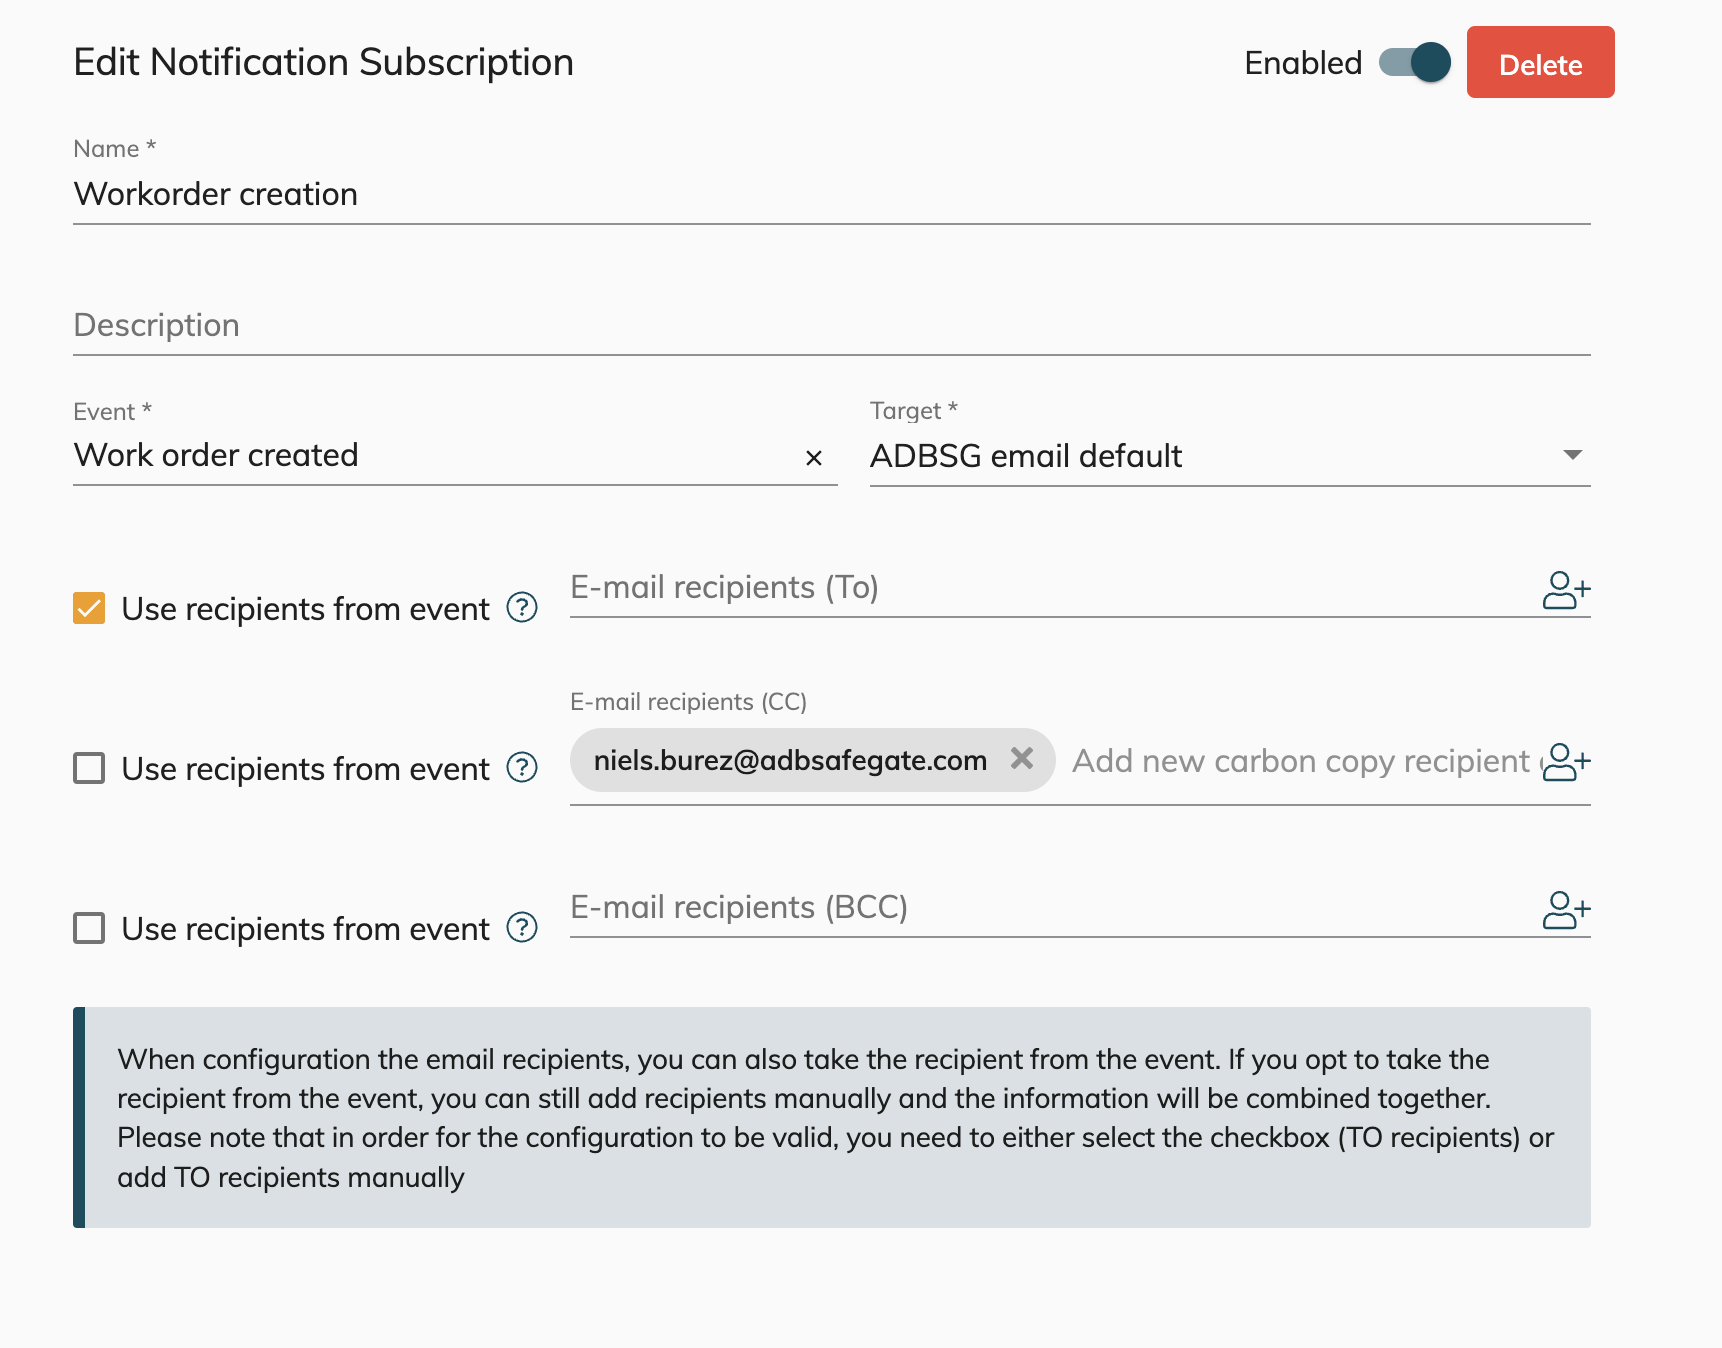Screen dimensions: 1722x1348
Task: Expand the Target dropdown arrow
Action: pos(1572,455)
